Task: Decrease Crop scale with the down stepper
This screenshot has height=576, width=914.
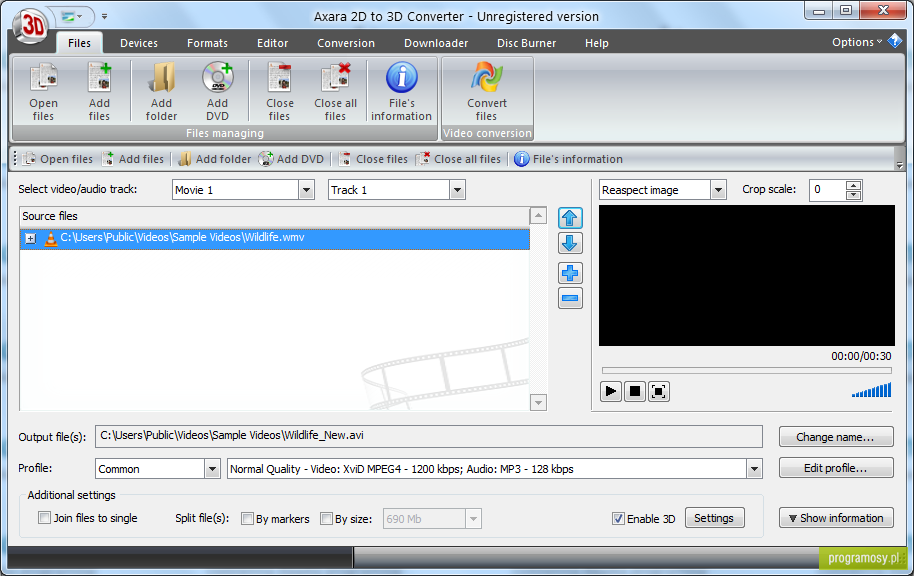Action: (853, 195)
